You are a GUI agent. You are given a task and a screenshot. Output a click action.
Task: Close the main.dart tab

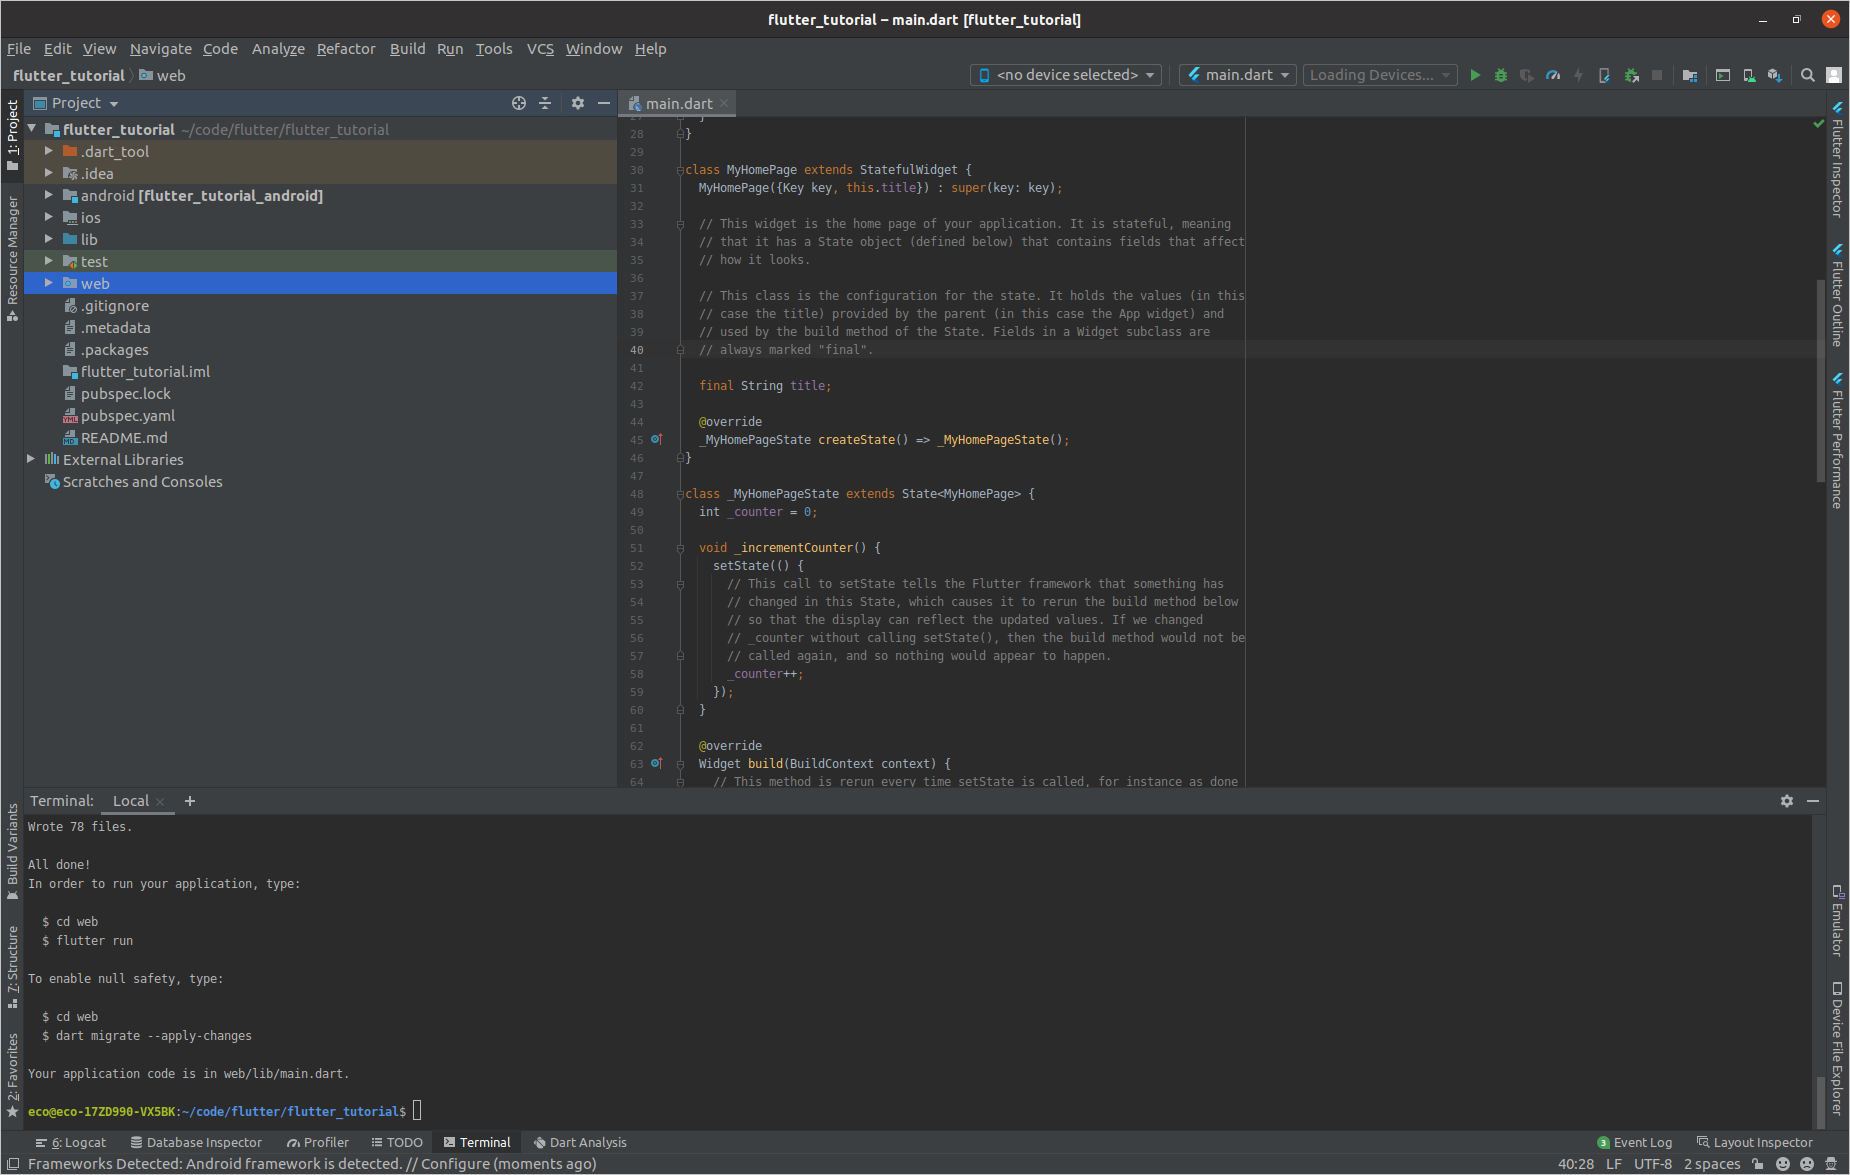(x=724, y=103)
